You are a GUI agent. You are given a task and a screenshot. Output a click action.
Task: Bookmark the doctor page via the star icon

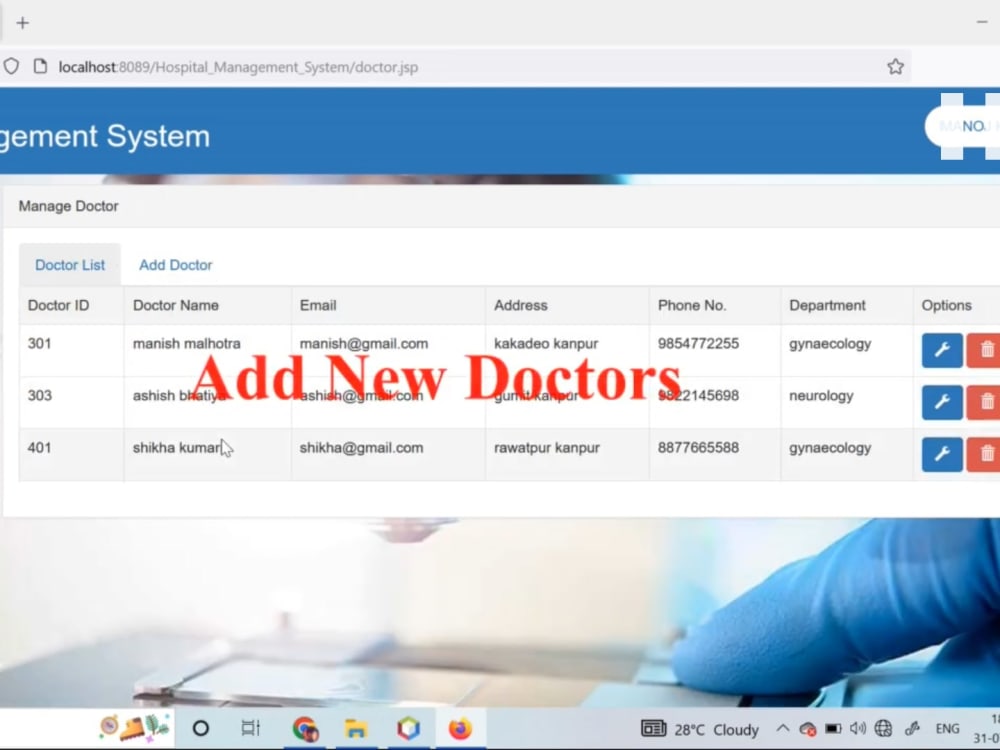click(895, 66)
